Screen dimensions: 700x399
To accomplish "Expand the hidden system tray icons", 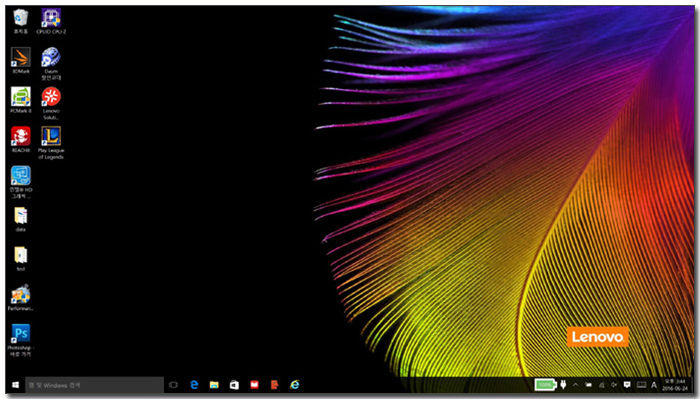I will tap(575, 385).
